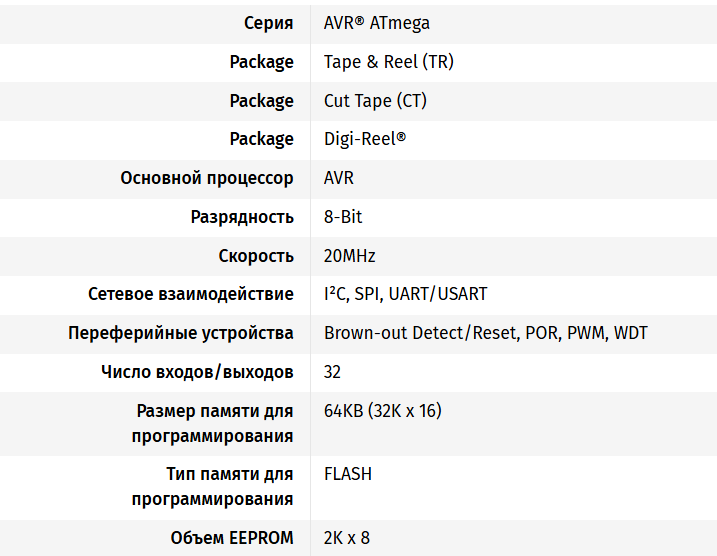Select the 'Cut Tape (CT)' value
This screenshot has width=717, height=556.
(375, 101)
